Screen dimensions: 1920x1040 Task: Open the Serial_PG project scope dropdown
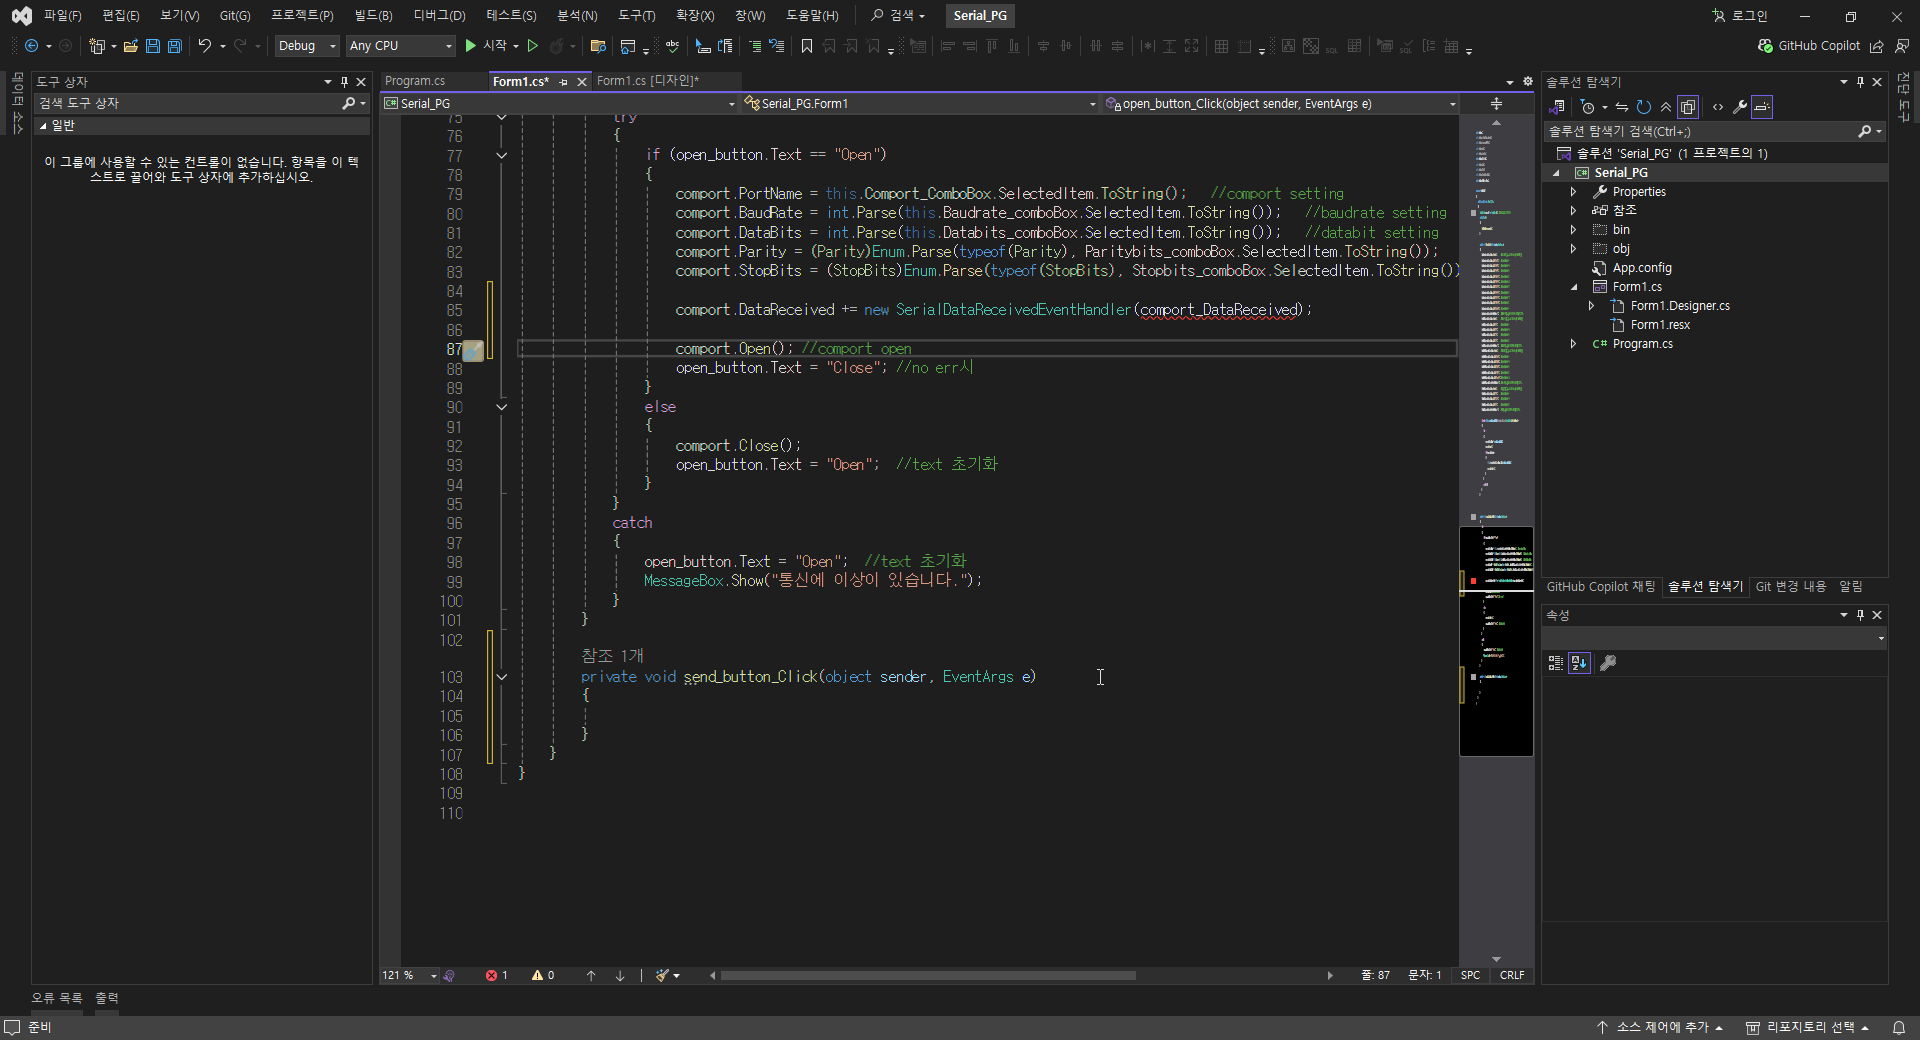[560, 104]
